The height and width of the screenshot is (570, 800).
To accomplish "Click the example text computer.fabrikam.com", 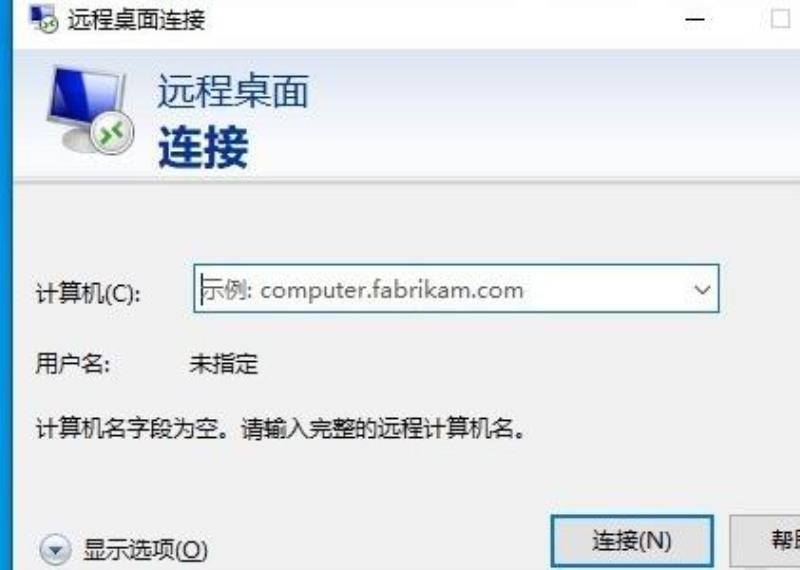I will click(x=392, y=290).
